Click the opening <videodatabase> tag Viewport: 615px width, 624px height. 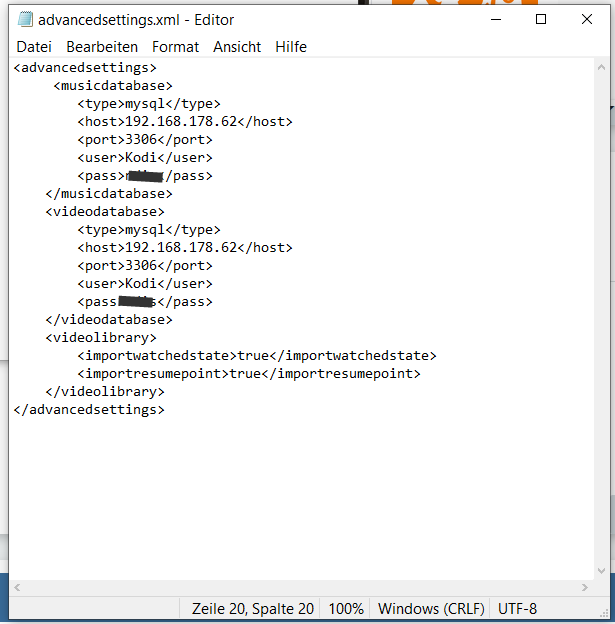[x=105, y=212]
